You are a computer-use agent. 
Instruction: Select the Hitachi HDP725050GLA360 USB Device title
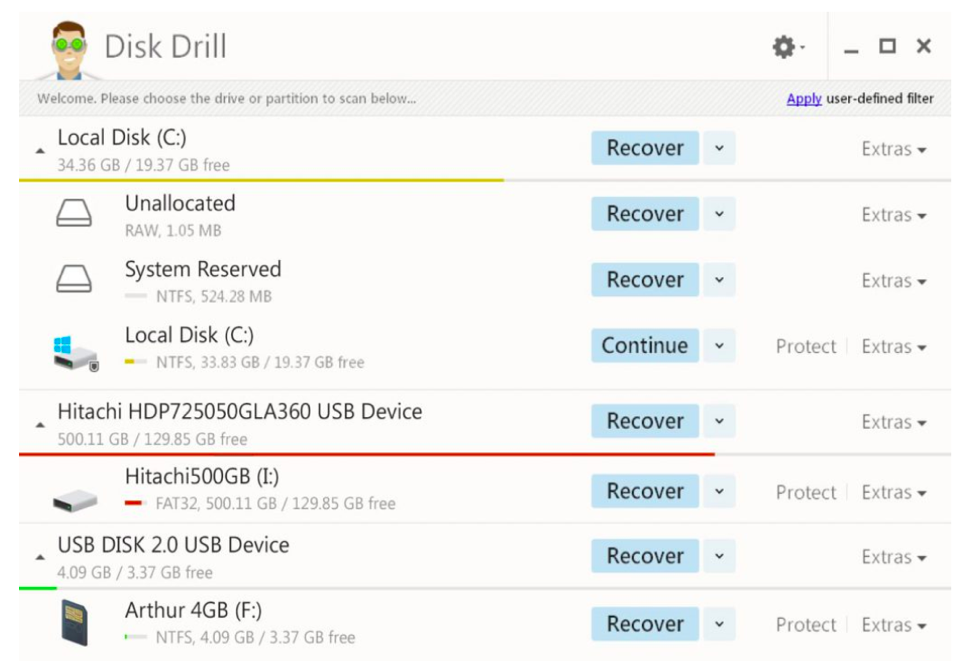coord(240,411)
